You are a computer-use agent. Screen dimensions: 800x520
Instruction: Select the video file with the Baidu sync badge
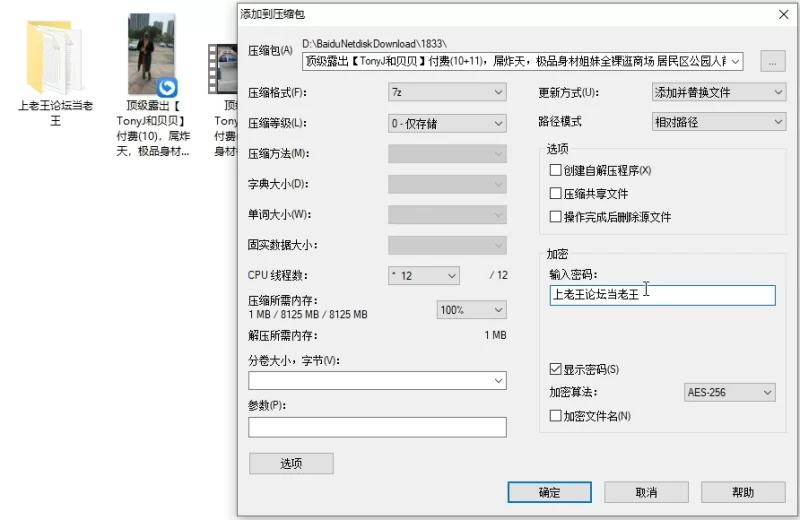152,55
